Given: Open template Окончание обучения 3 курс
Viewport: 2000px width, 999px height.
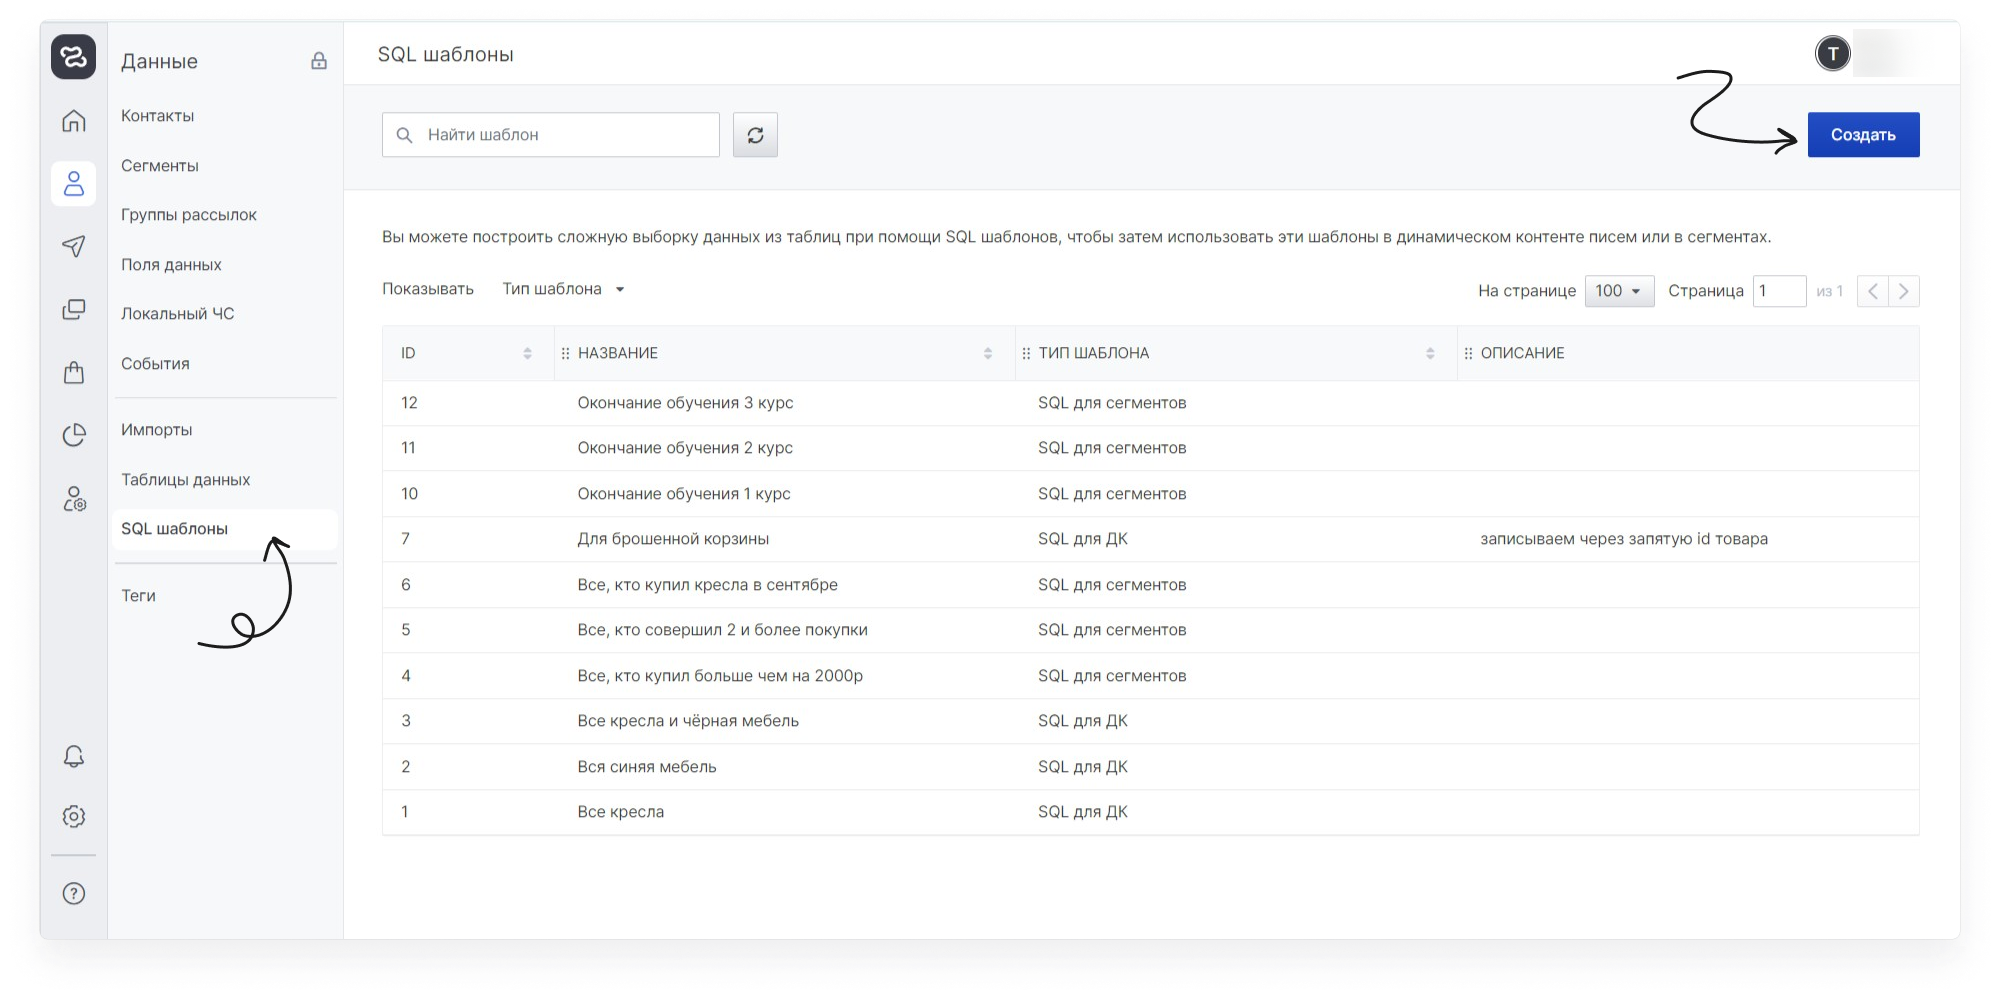Looking at the screenshot, I should 685,403.
